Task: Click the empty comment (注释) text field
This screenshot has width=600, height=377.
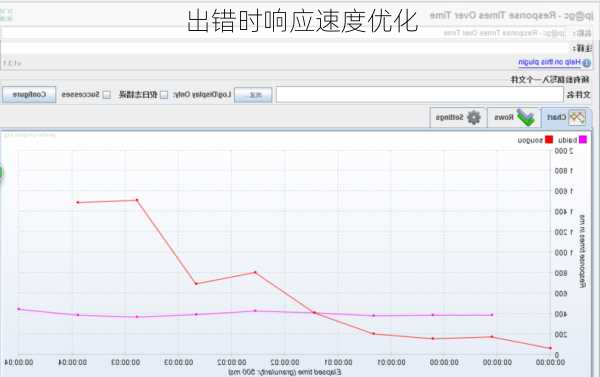Action: 284,48
